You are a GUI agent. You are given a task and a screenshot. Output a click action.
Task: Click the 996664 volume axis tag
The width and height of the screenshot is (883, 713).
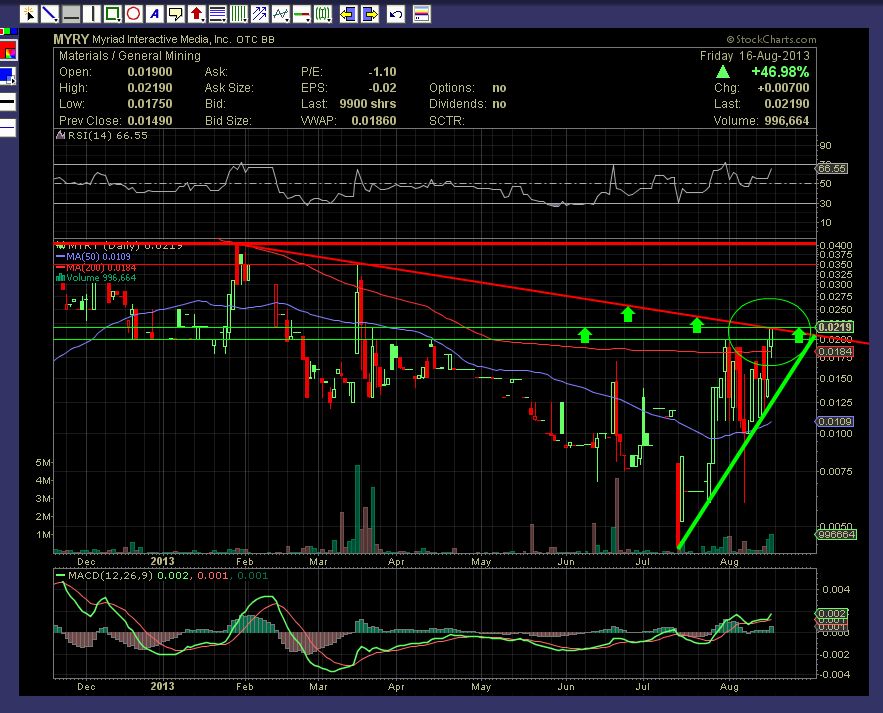click(836, 534)
